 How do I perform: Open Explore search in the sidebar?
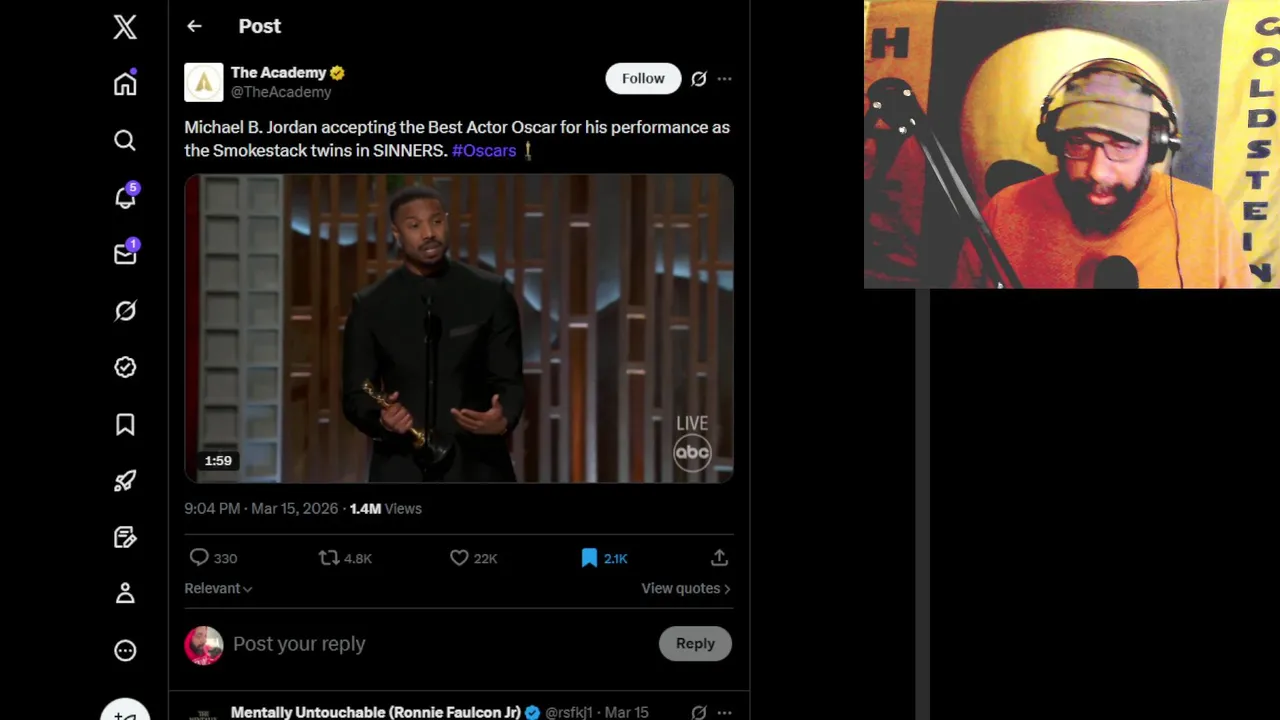pyautogui.click(x=125, y=141)
